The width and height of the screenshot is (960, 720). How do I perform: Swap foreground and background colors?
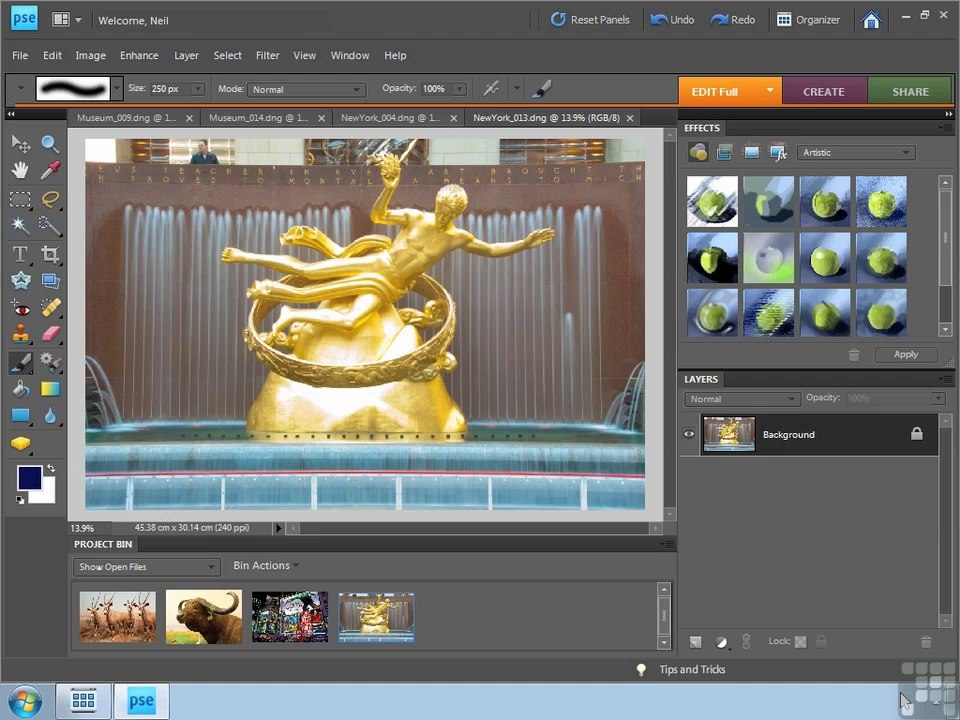51,468
